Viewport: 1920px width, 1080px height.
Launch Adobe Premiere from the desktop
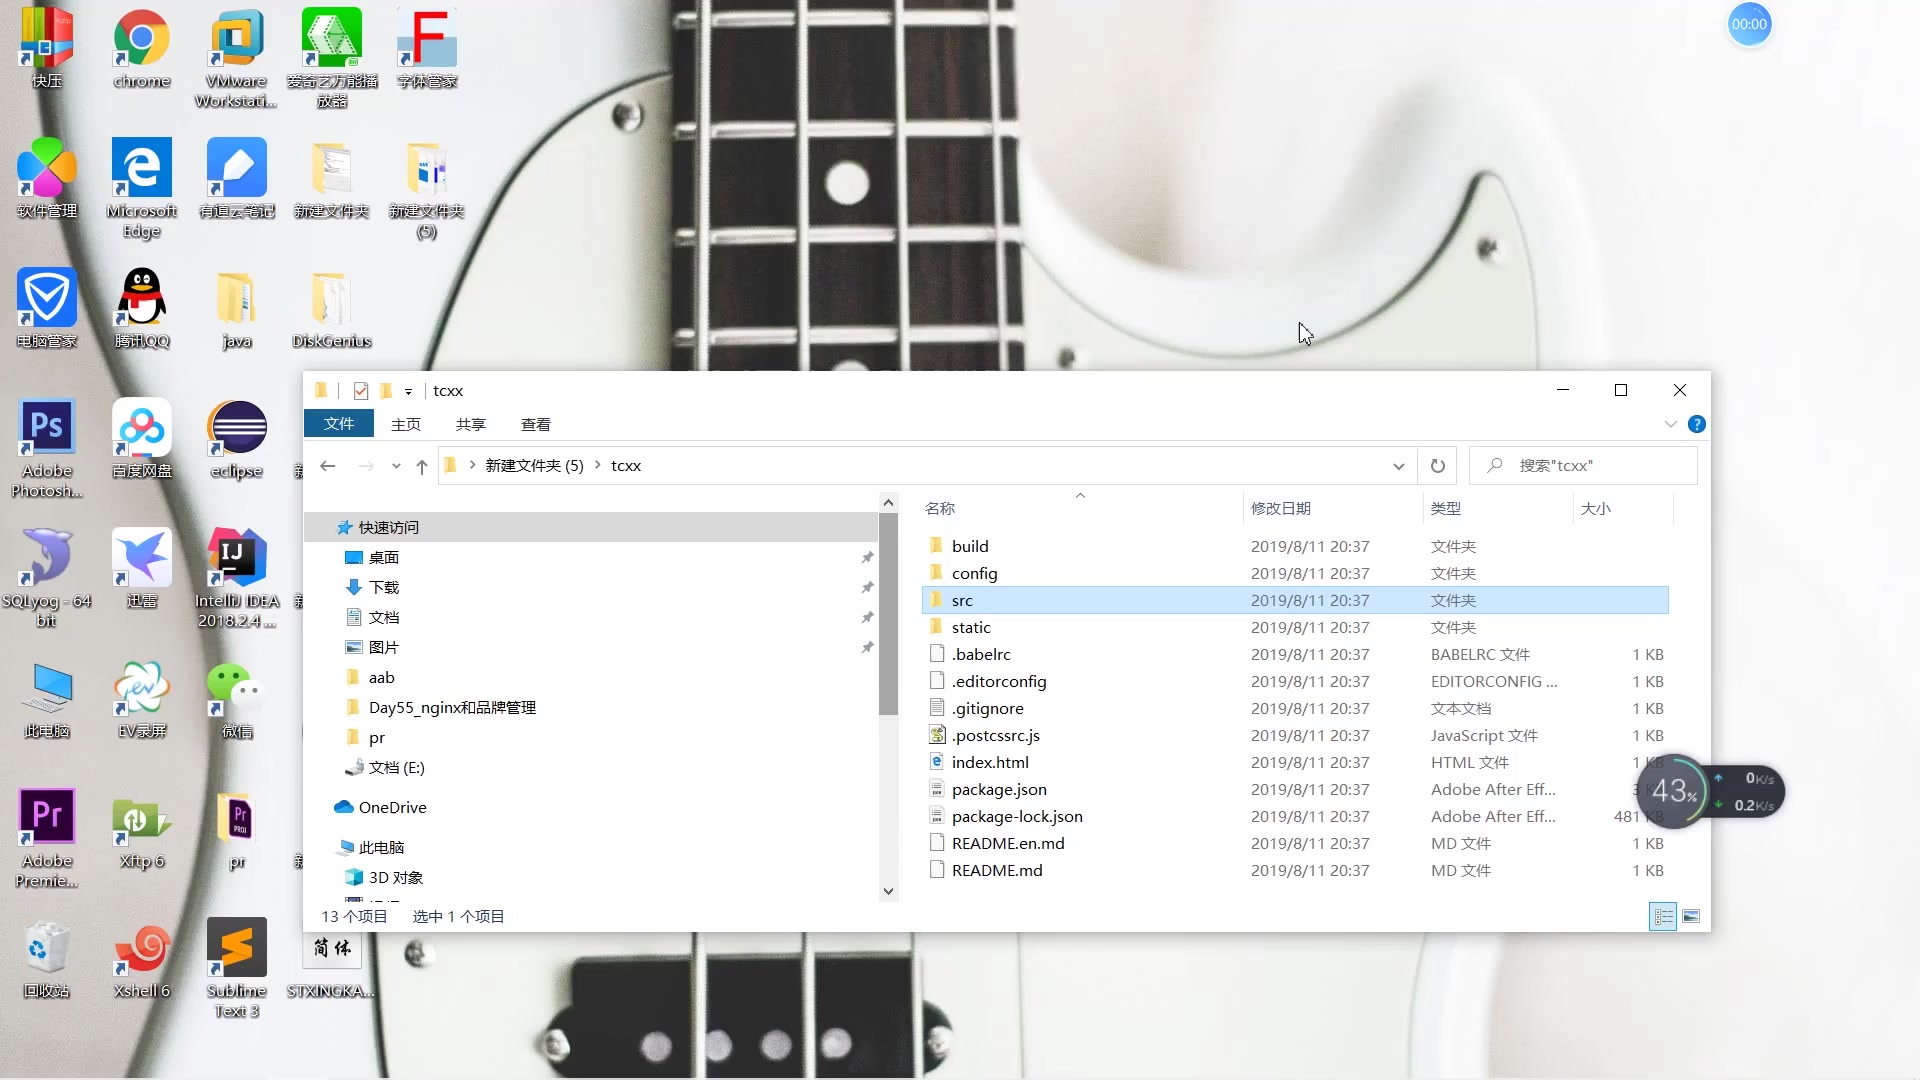coord(47,838)
